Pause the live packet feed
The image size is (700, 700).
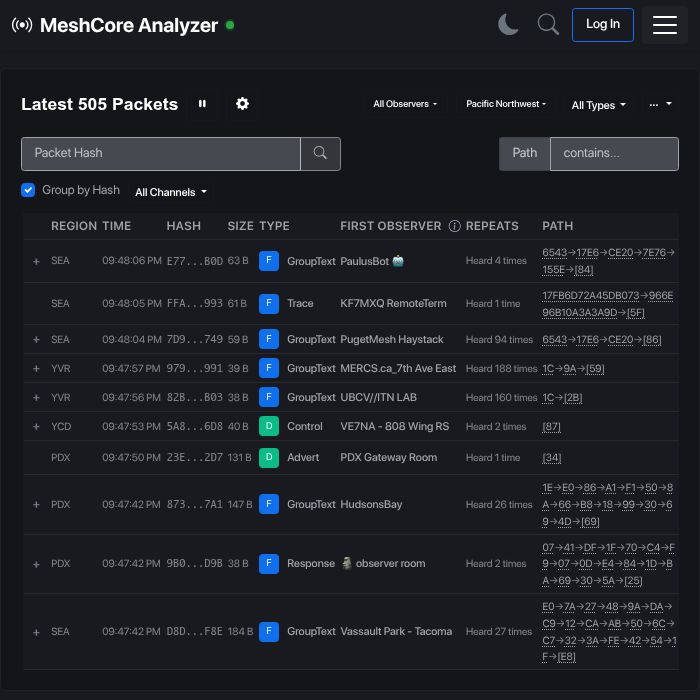point(202,104)
